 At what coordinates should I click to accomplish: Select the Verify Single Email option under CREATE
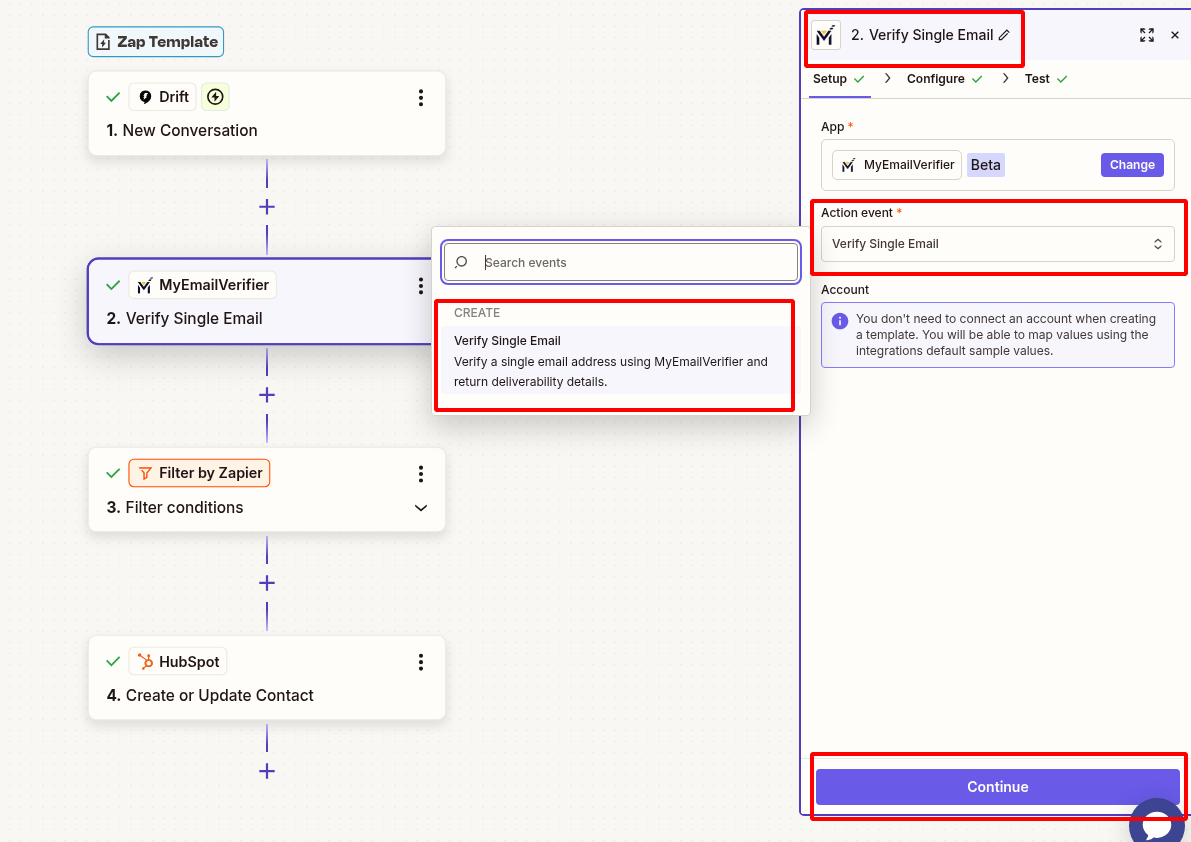pyautogui.click(x=614, y=360)
